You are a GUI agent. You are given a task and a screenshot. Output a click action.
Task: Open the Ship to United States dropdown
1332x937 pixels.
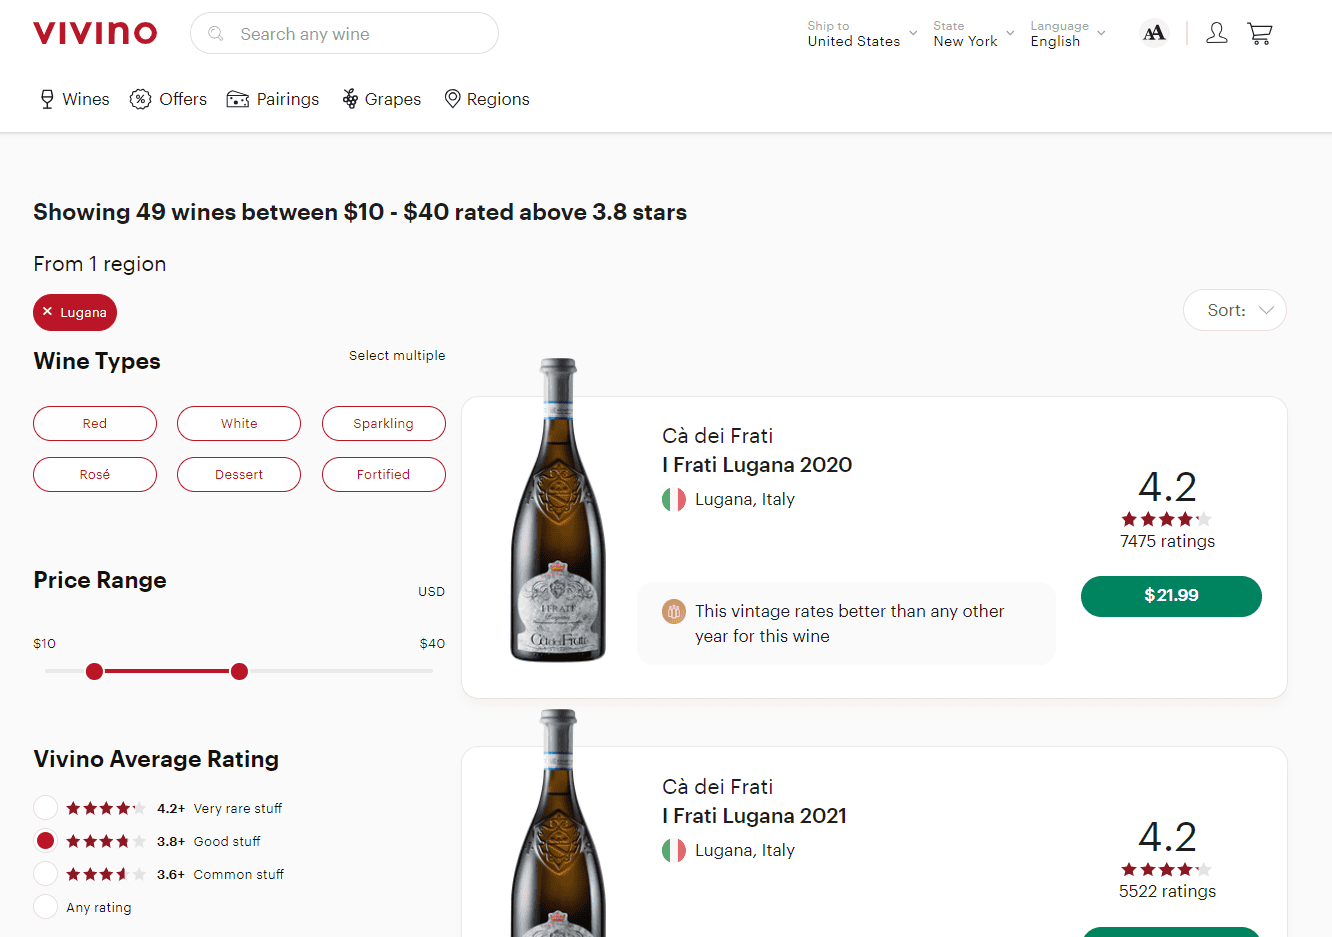click(x=862, y=34)
